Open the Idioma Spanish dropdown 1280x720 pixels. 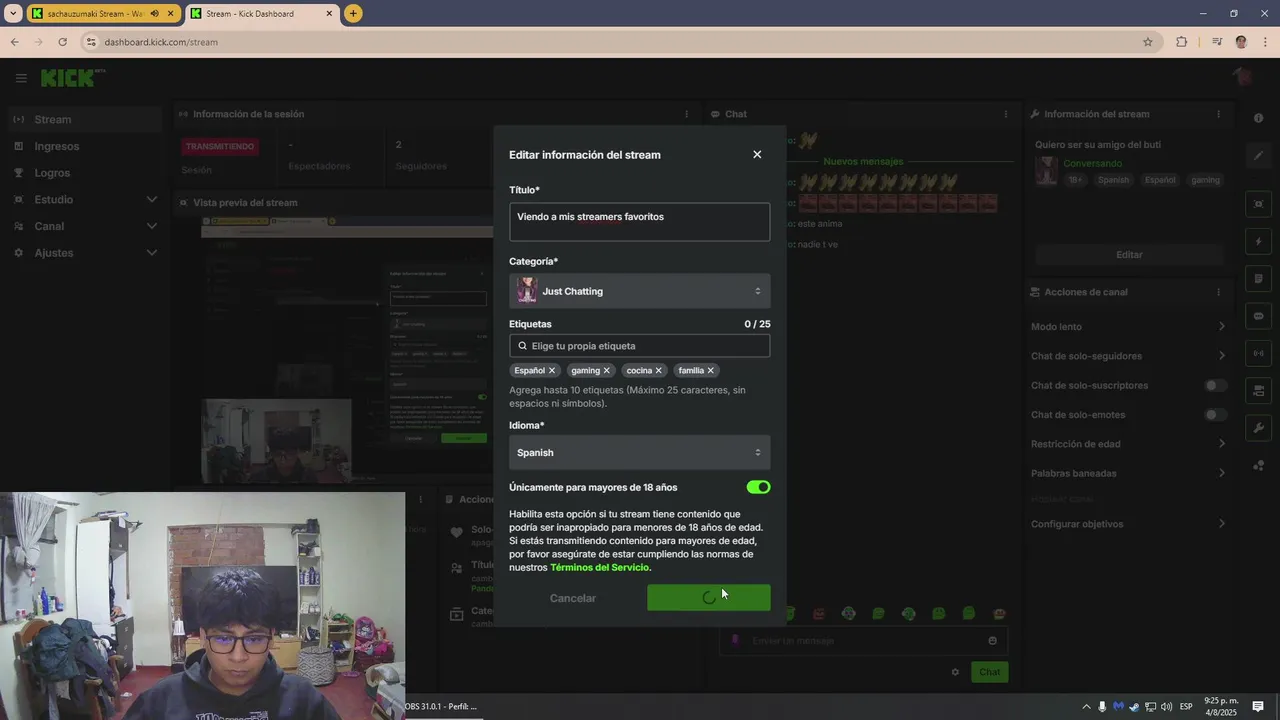[640, 452]
